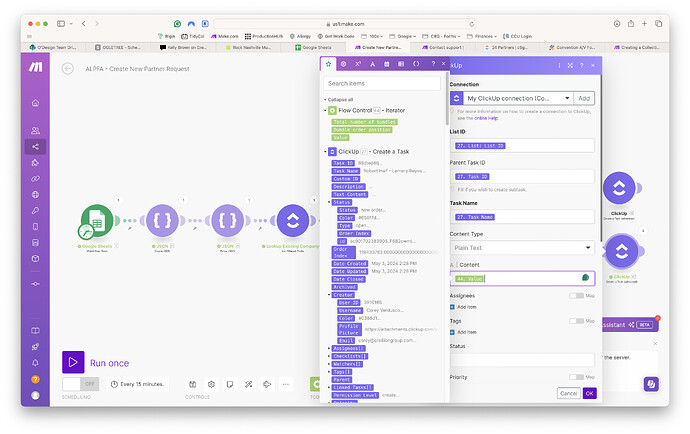
Task: Open Make home from sidebar
Action: (x=35, y=103)
